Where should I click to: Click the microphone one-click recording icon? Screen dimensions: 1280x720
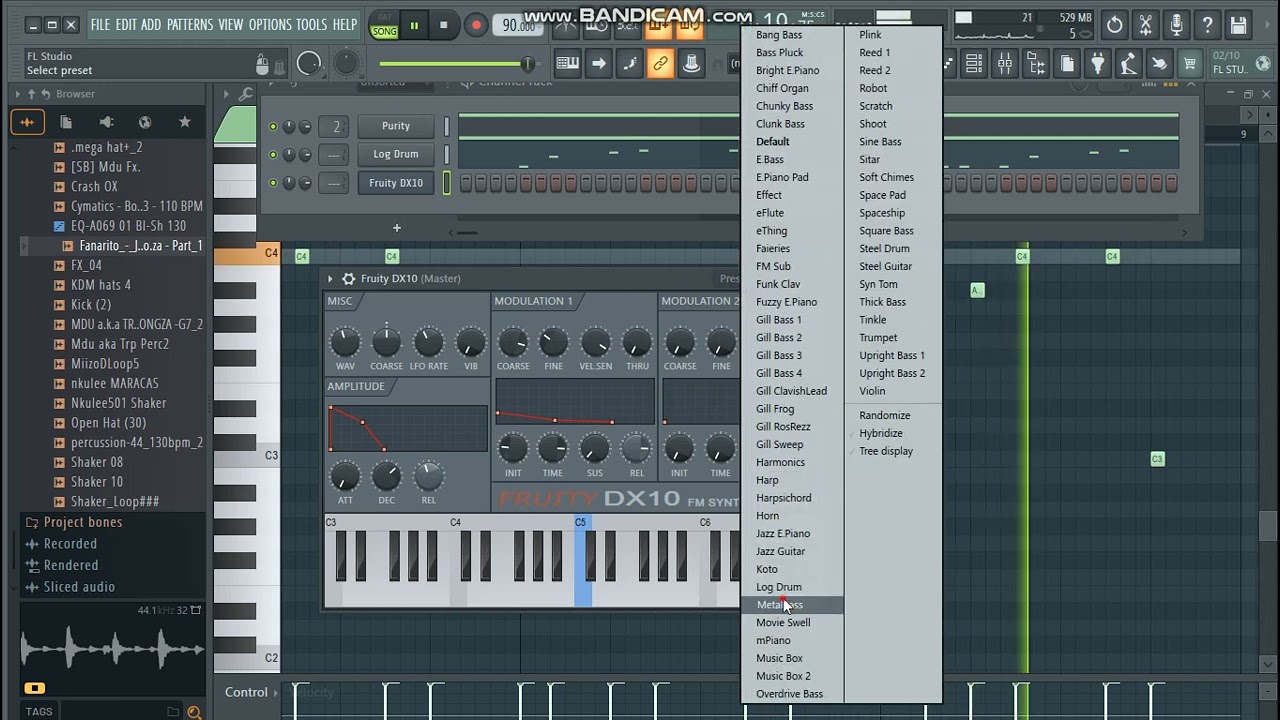(x=1176, y=25)
